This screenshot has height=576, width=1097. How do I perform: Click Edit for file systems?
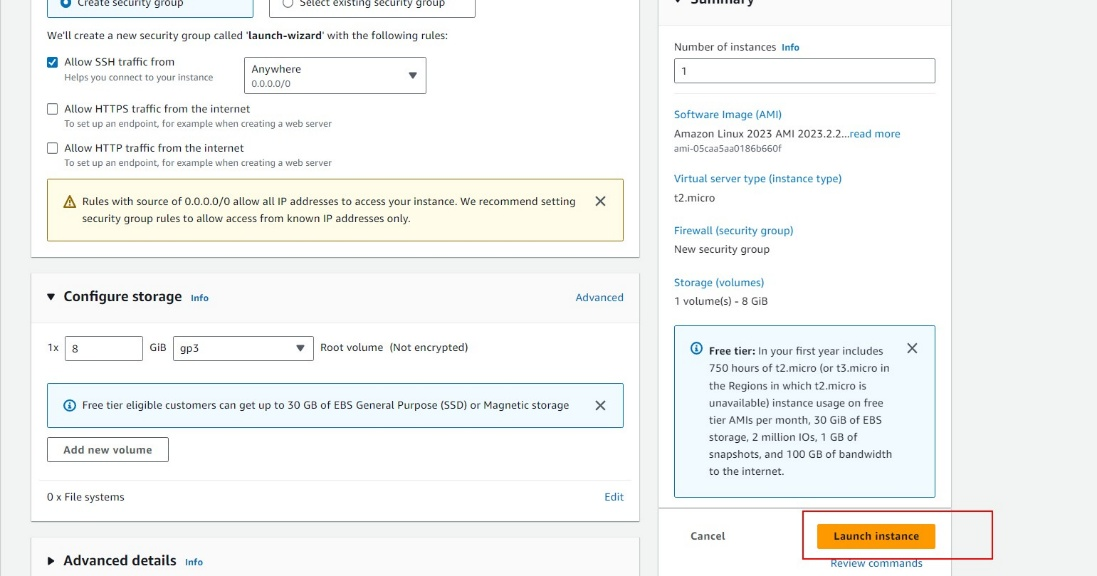(x=614, y=497)
